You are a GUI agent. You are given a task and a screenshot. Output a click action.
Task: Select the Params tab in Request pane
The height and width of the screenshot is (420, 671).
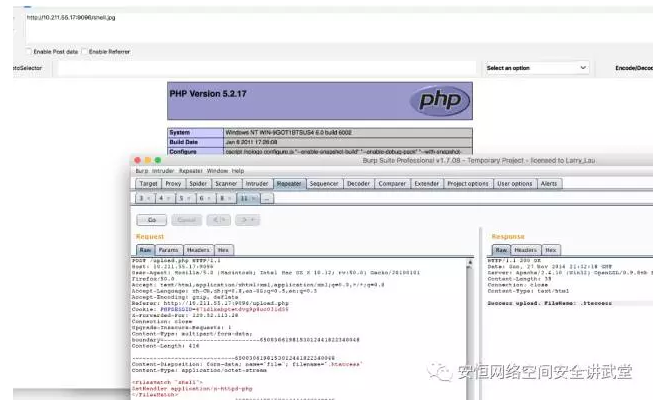(x=169, y=250)
